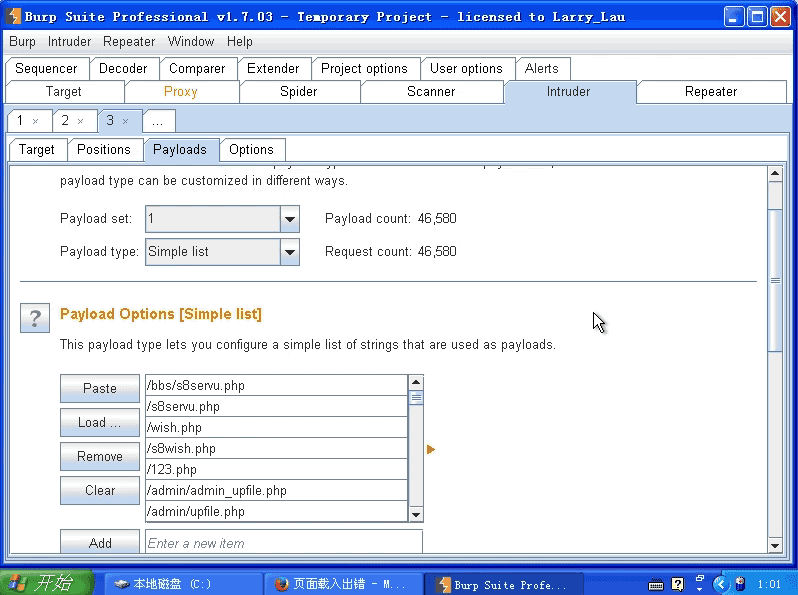Viewport: 798px width, 595px height.
Task: Close Intruder tab number 2
Action: (x=80, y=121)
